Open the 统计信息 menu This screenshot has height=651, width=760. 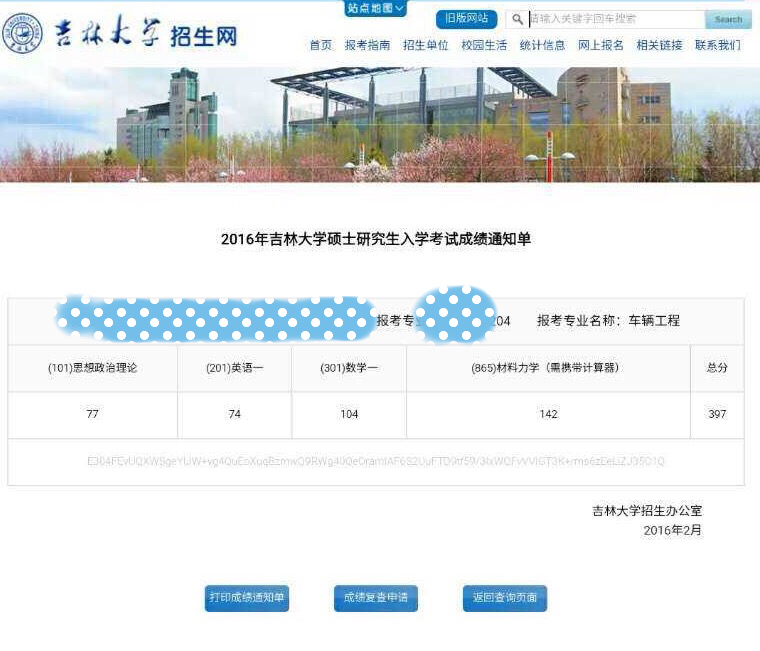click(x=542, y=45)
